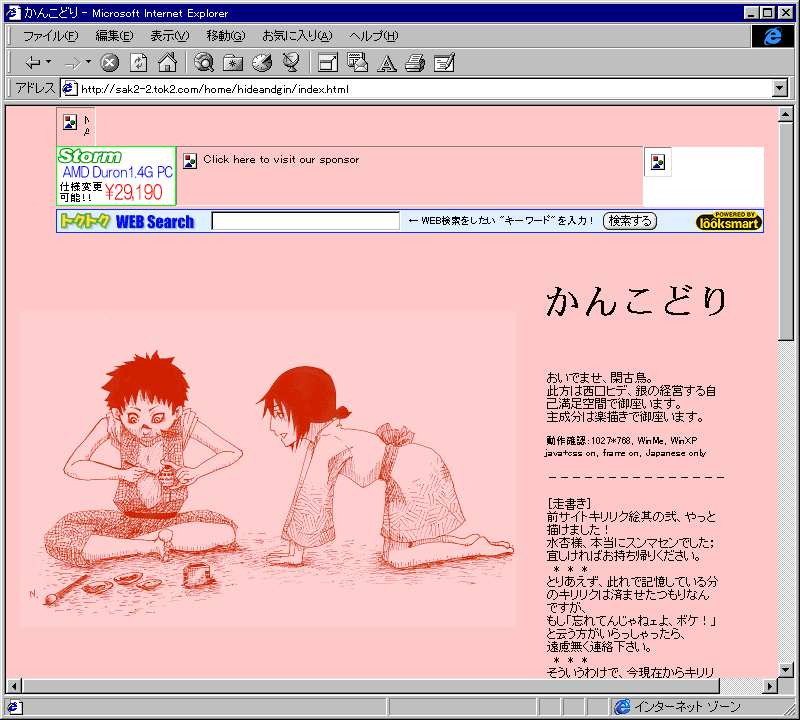Open the 編集(E) menu
This screenshot has width=800, height=720.
pyautogui.click(x=114, y=36)
